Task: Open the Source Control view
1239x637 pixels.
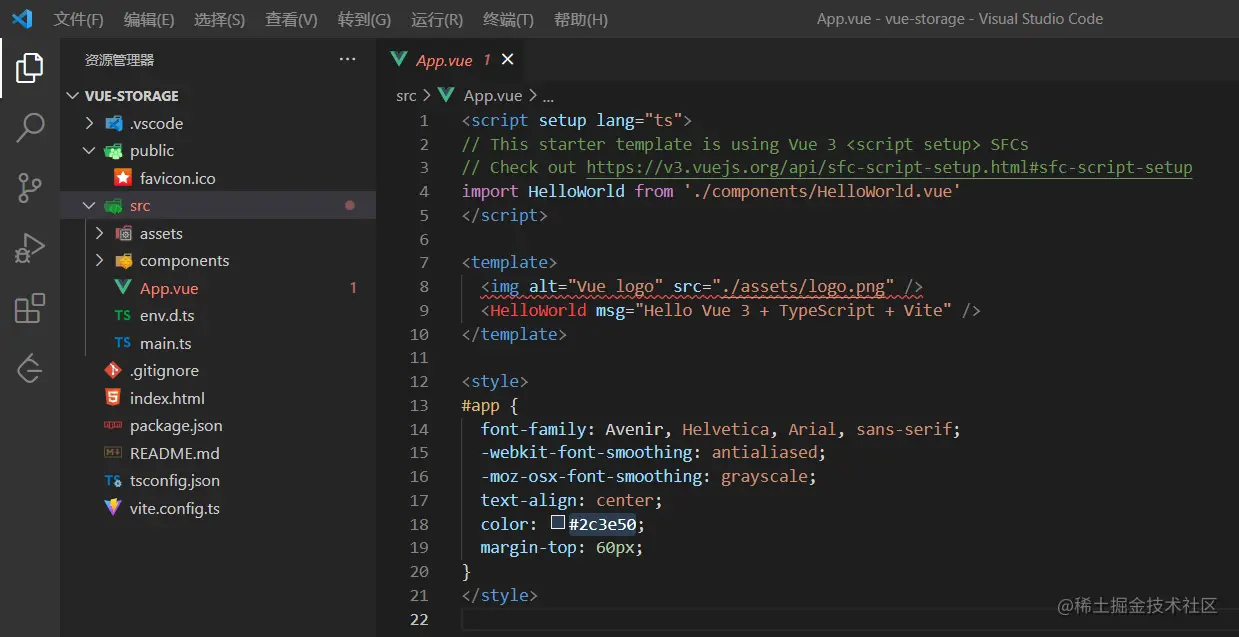Action: [30, 187]
